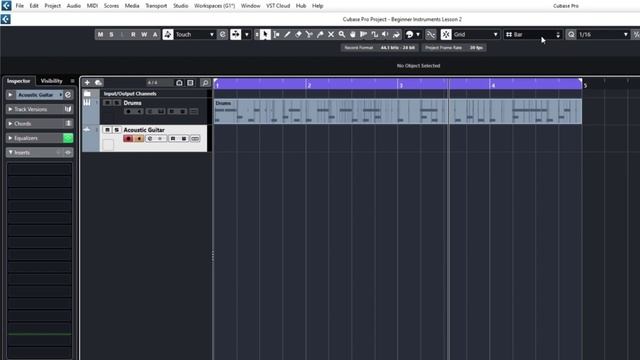This screenshot has height=360, width=640.
Task: Click the Drums MIDI part in timeline
Action: point(398,111)
